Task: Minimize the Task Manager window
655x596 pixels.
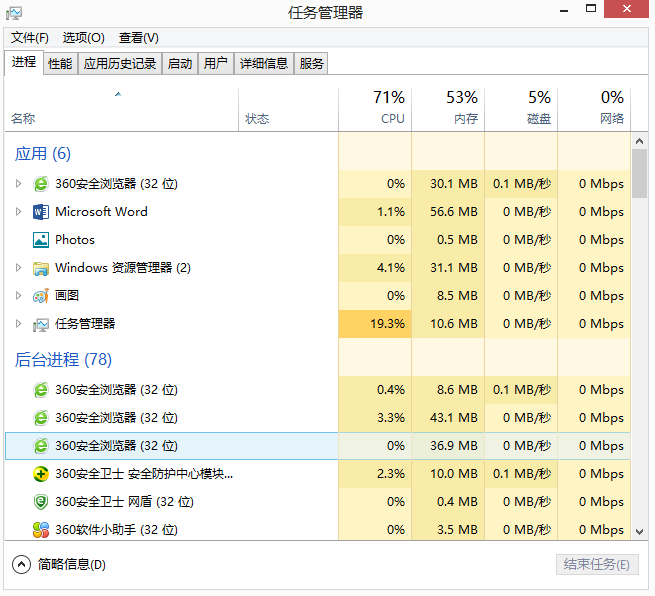Action: [x=564, y=10]
